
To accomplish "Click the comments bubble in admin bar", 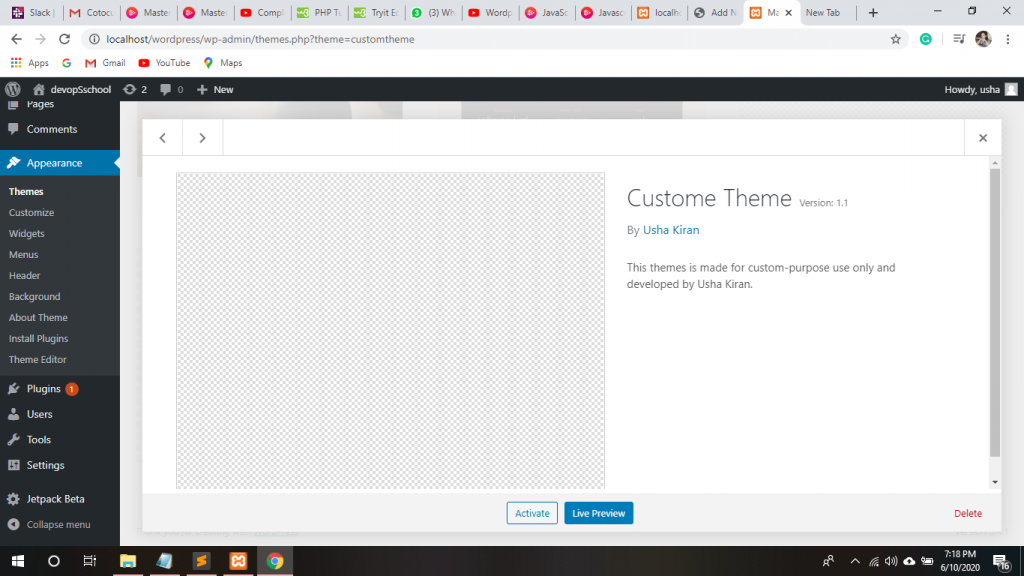I will (x=171, y=89).
